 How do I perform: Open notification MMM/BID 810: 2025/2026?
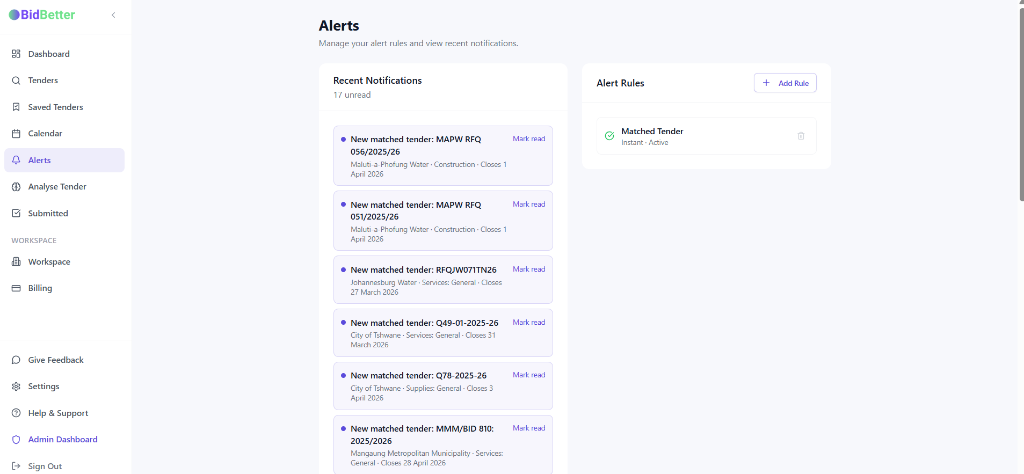[443, 445]
